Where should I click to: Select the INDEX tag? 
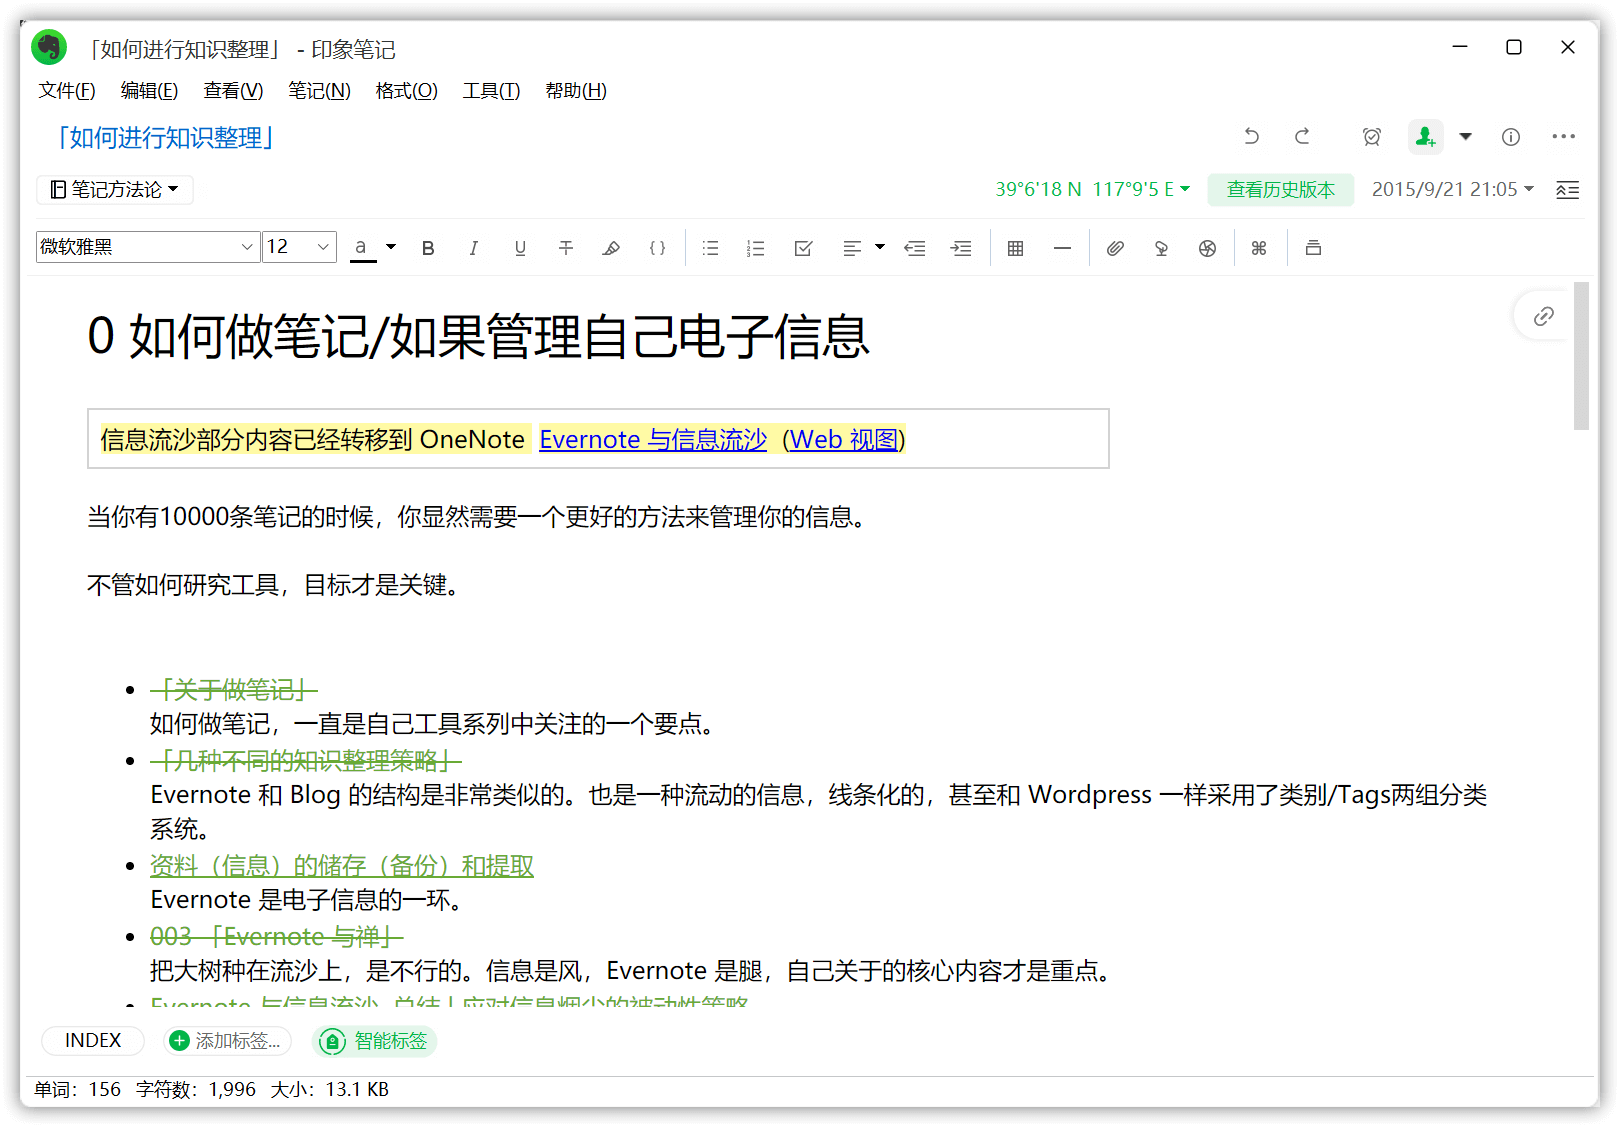tap(93, 1041)
